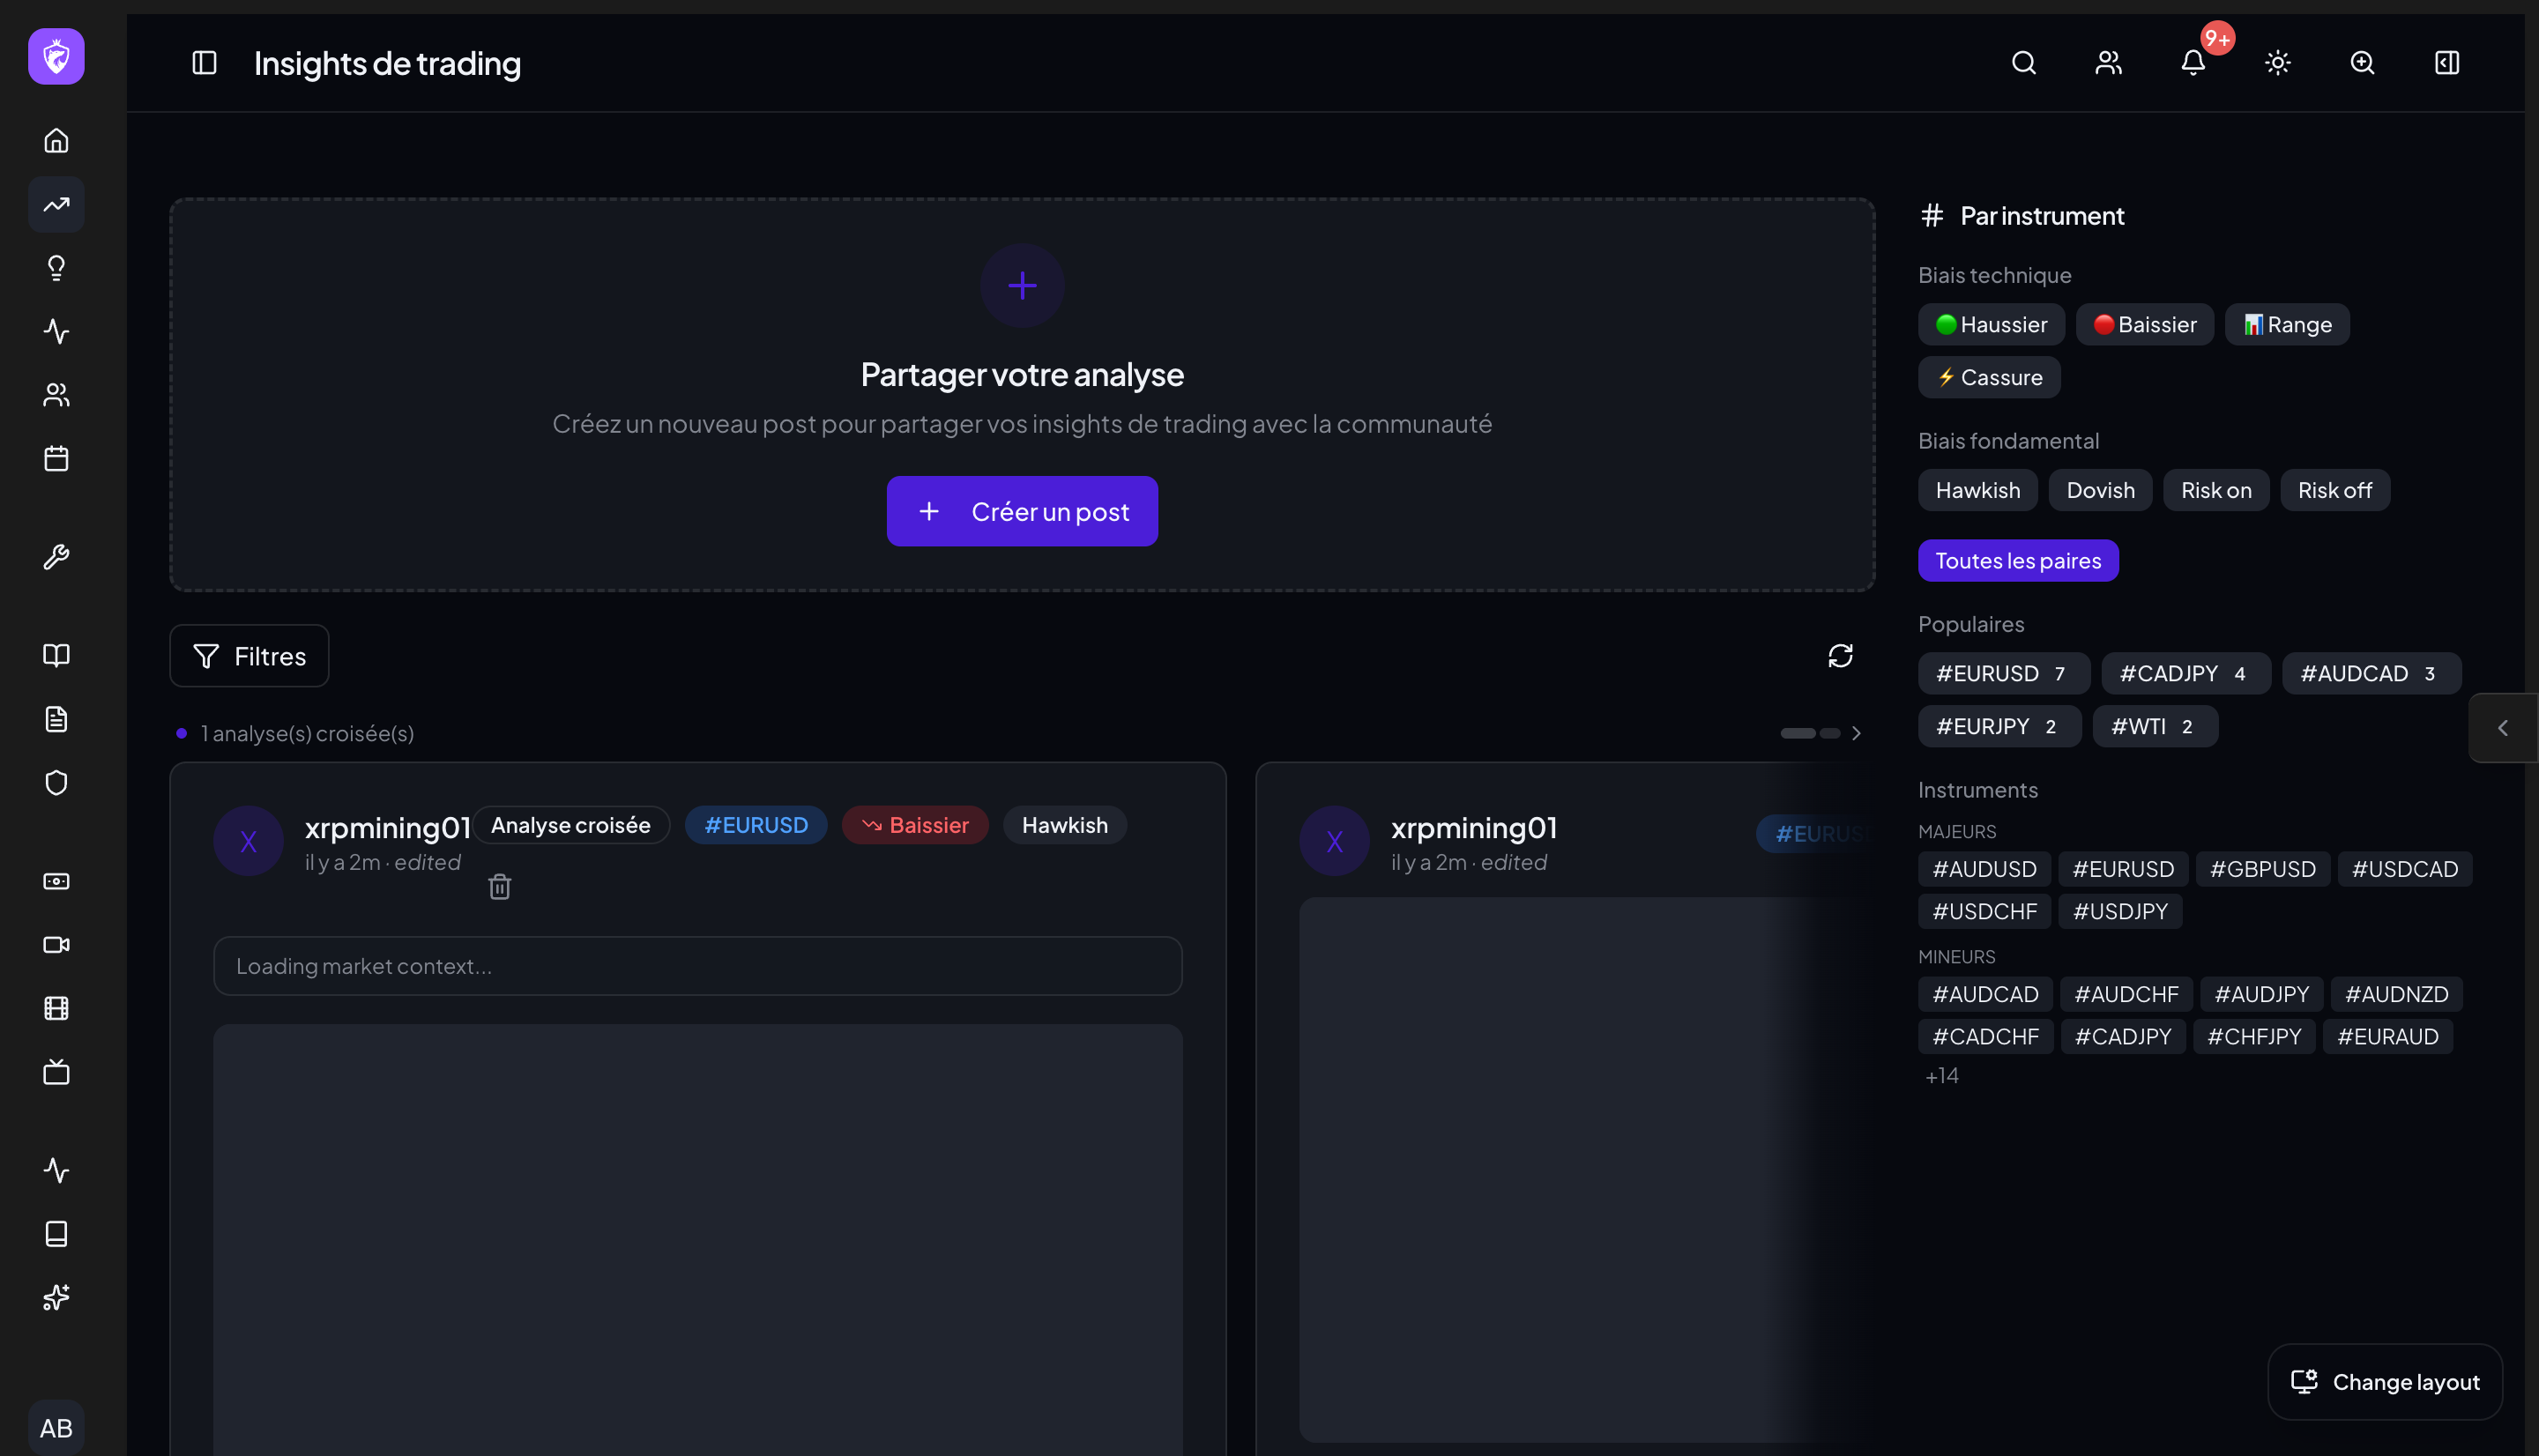
Task: Choose #AUDNZD under Mineurs
Action: [2396, 994]
